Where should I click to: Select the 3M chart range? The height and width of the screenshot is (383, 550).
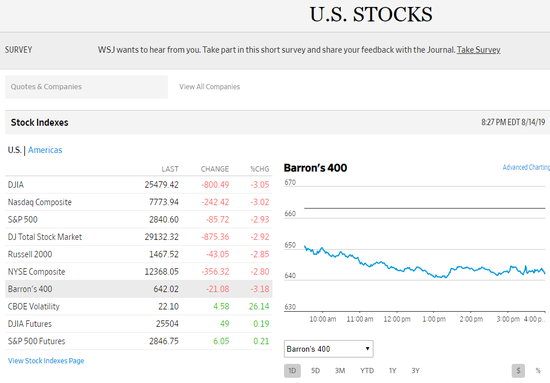click(340, 371)
